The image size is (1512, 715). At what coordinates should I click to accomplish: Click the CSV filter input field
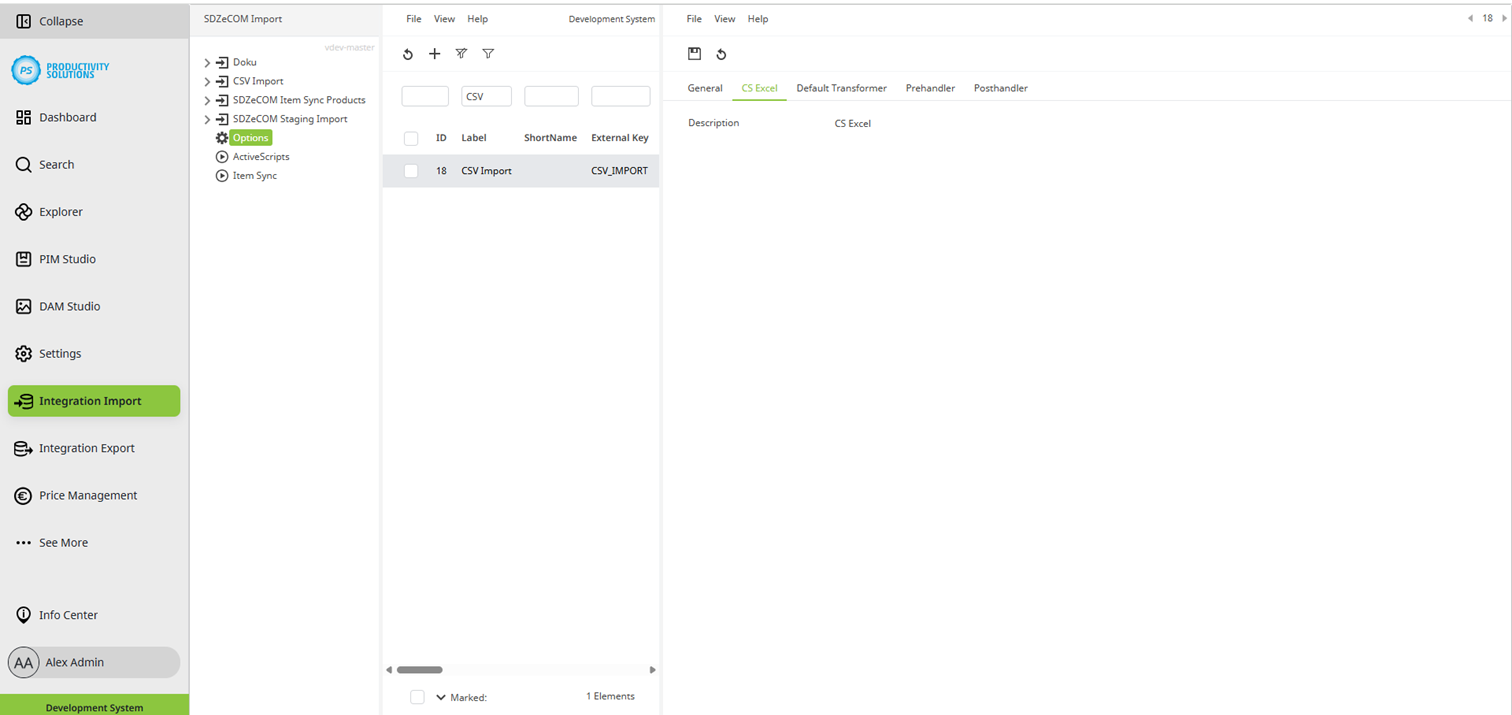[486, 95]
